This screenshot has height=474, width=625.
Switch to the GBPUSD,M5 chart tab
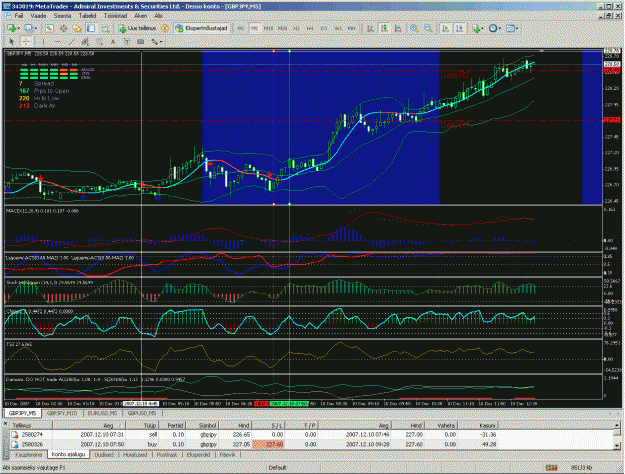(142, 413)
